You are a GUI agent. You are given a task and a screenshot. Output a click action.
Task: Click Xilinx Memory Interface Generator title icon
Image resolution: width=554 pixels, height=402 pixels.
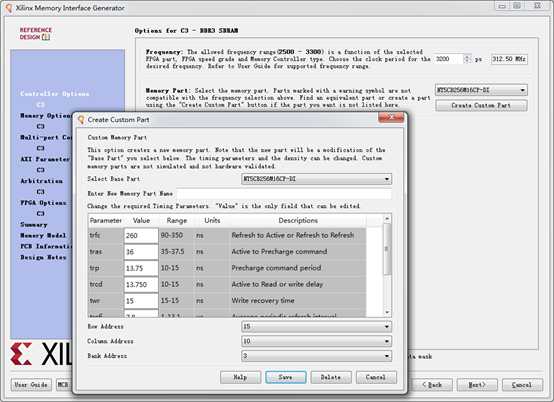[9, 8]
